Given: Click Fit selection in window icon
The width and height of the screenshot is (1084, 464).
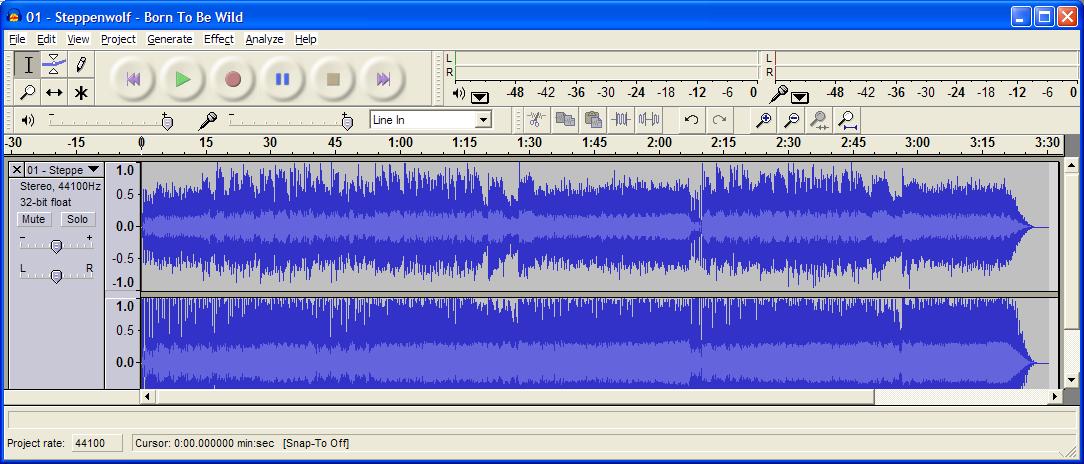Looking at the screenshot, I should [820, 120].
